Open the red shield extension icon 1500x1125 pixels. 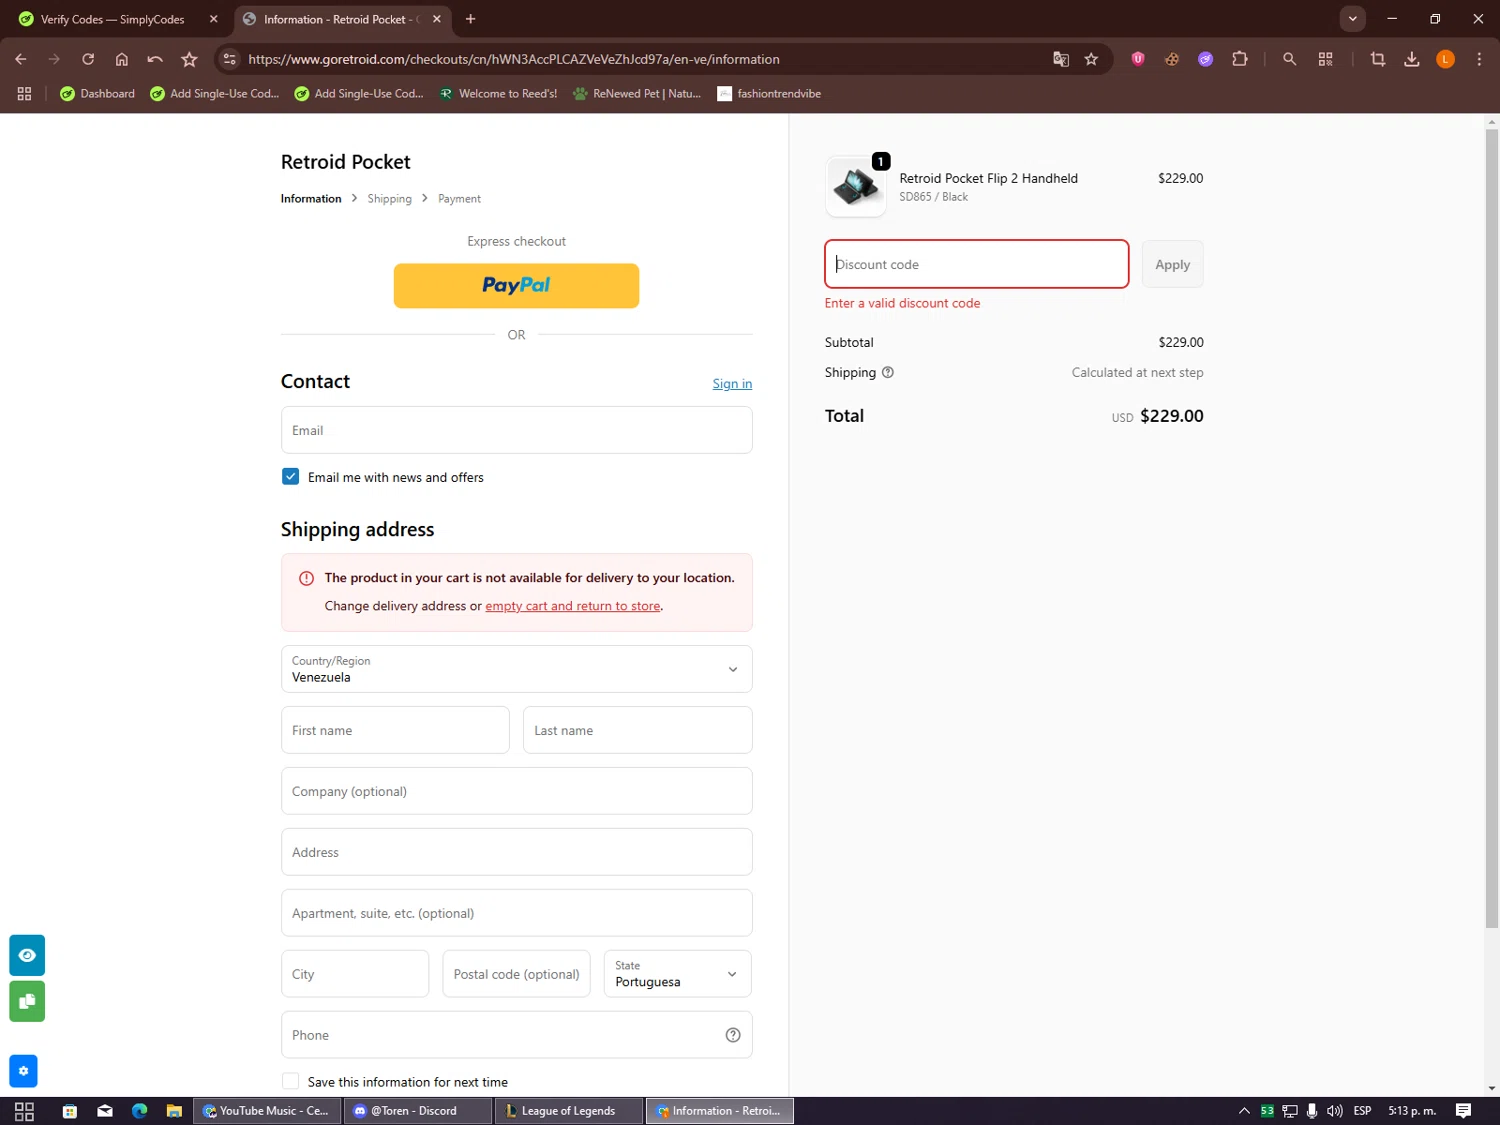(x=1138, y=59)
